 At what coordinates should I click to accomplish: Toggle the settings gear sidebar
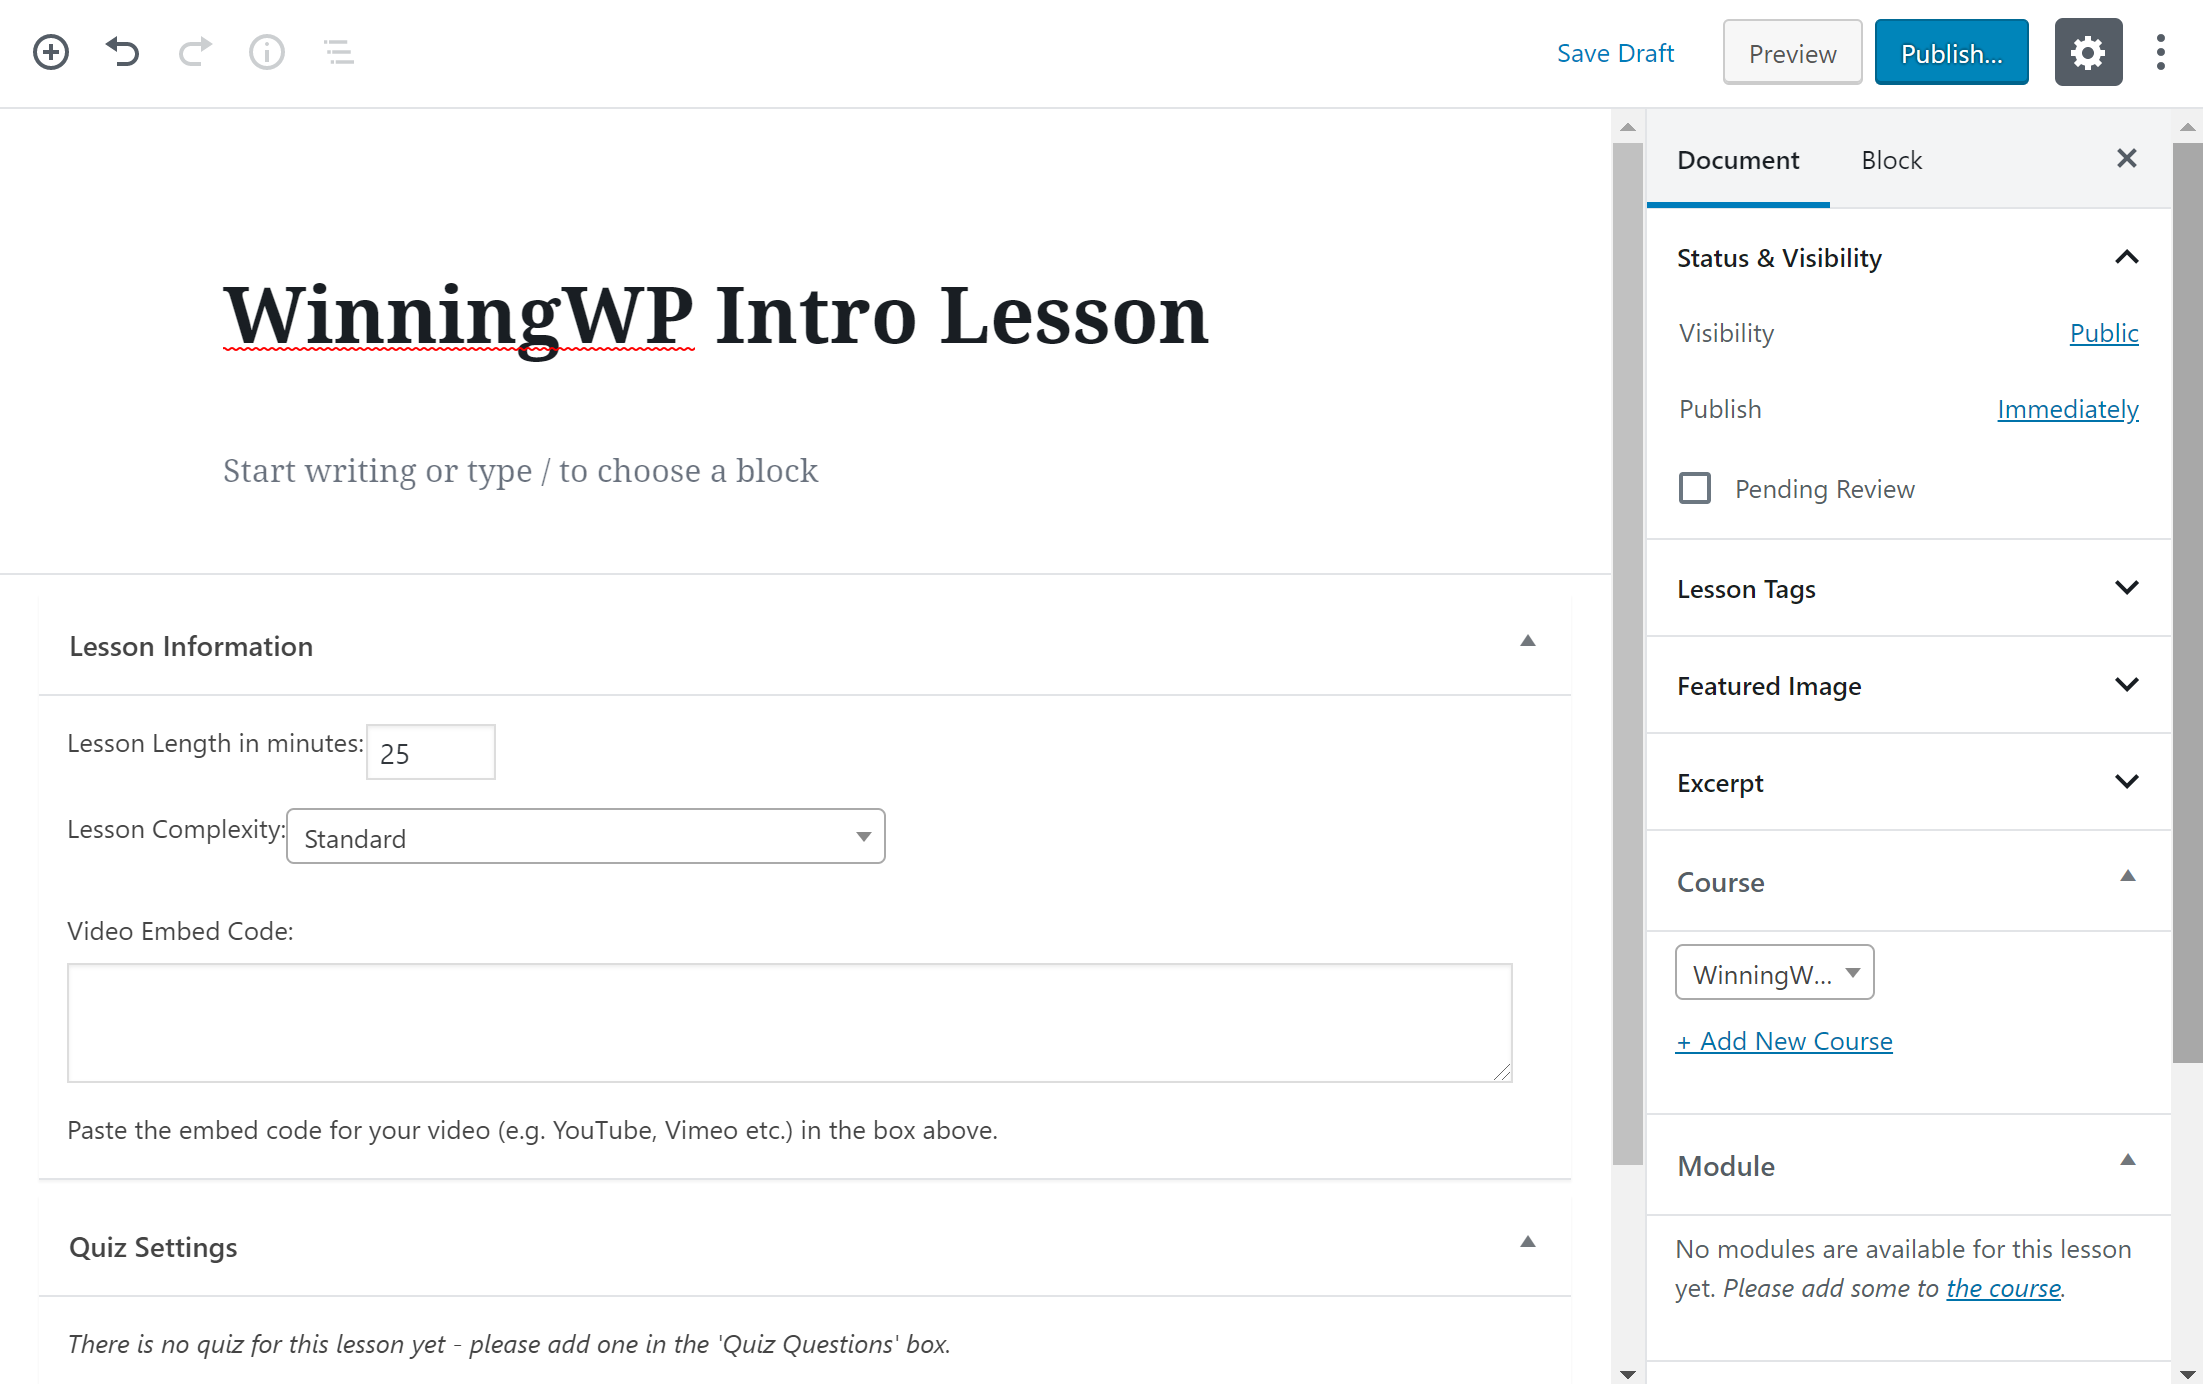pos(2088,52)
